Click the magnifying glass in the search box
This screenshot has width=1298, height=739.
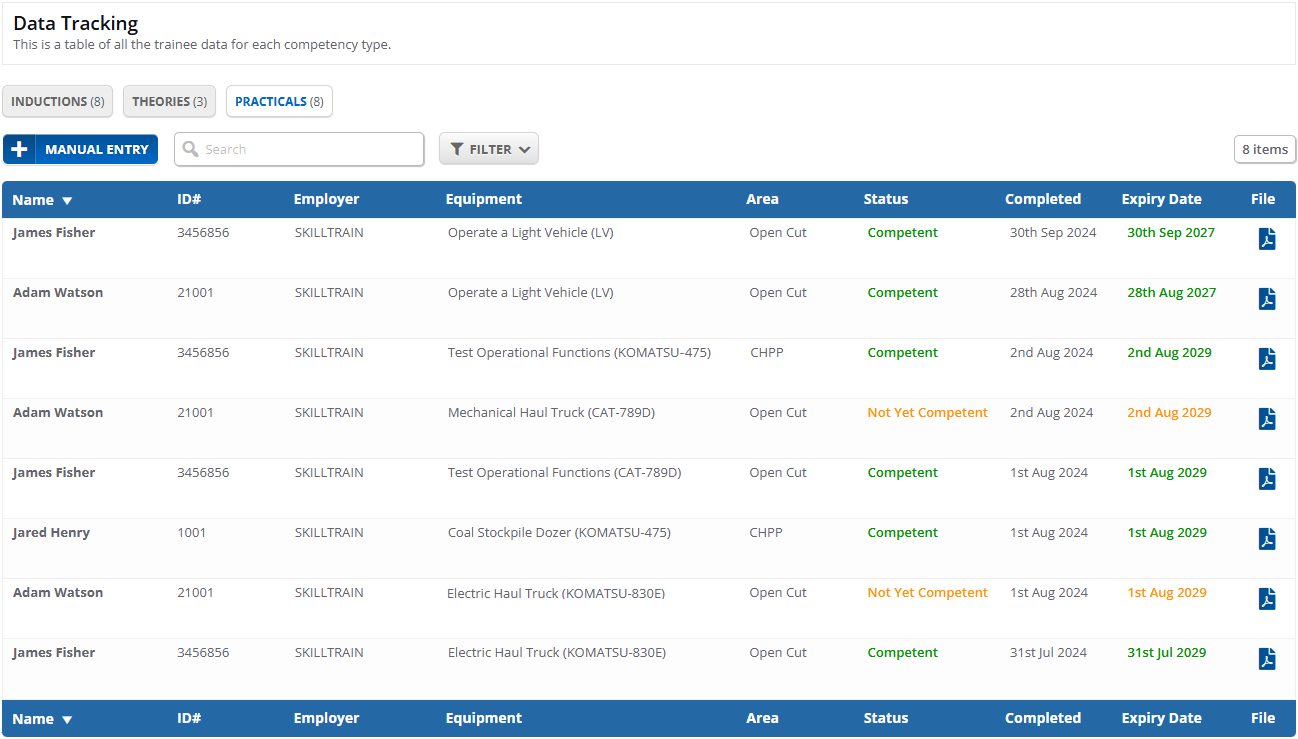point(191,148)
